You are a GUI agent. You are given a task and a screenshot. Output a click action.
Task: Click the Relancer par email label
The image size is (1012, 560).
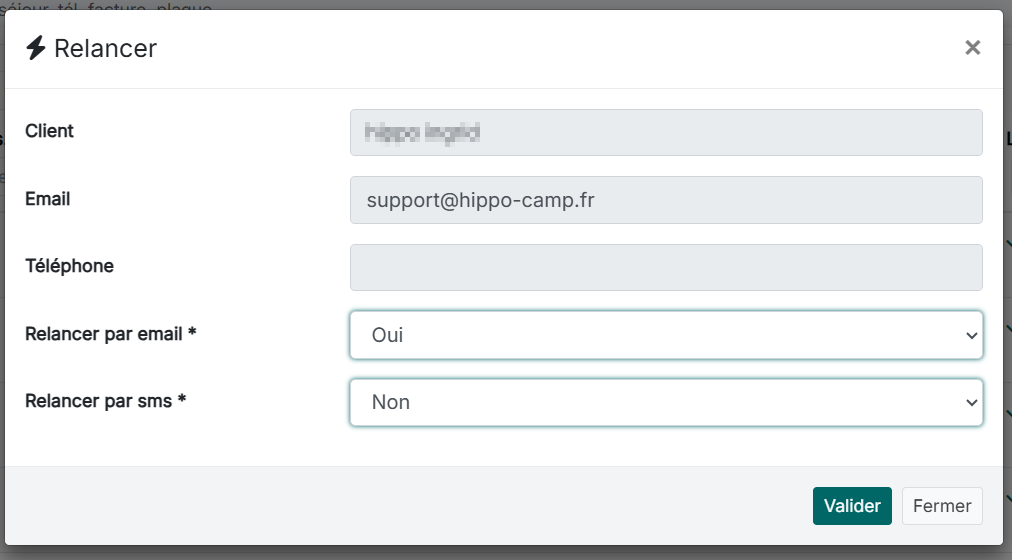[110, 334]
